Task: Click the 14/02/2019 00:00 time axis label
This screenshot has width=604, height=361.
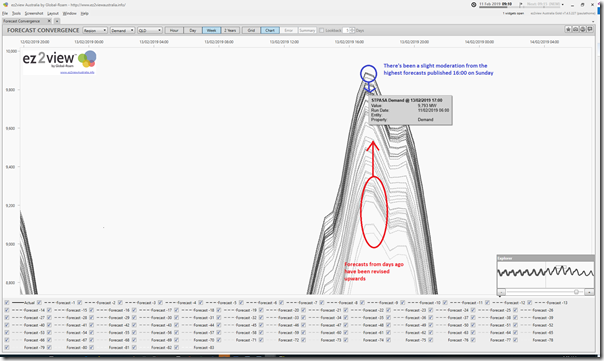Action: click(479, 42)
